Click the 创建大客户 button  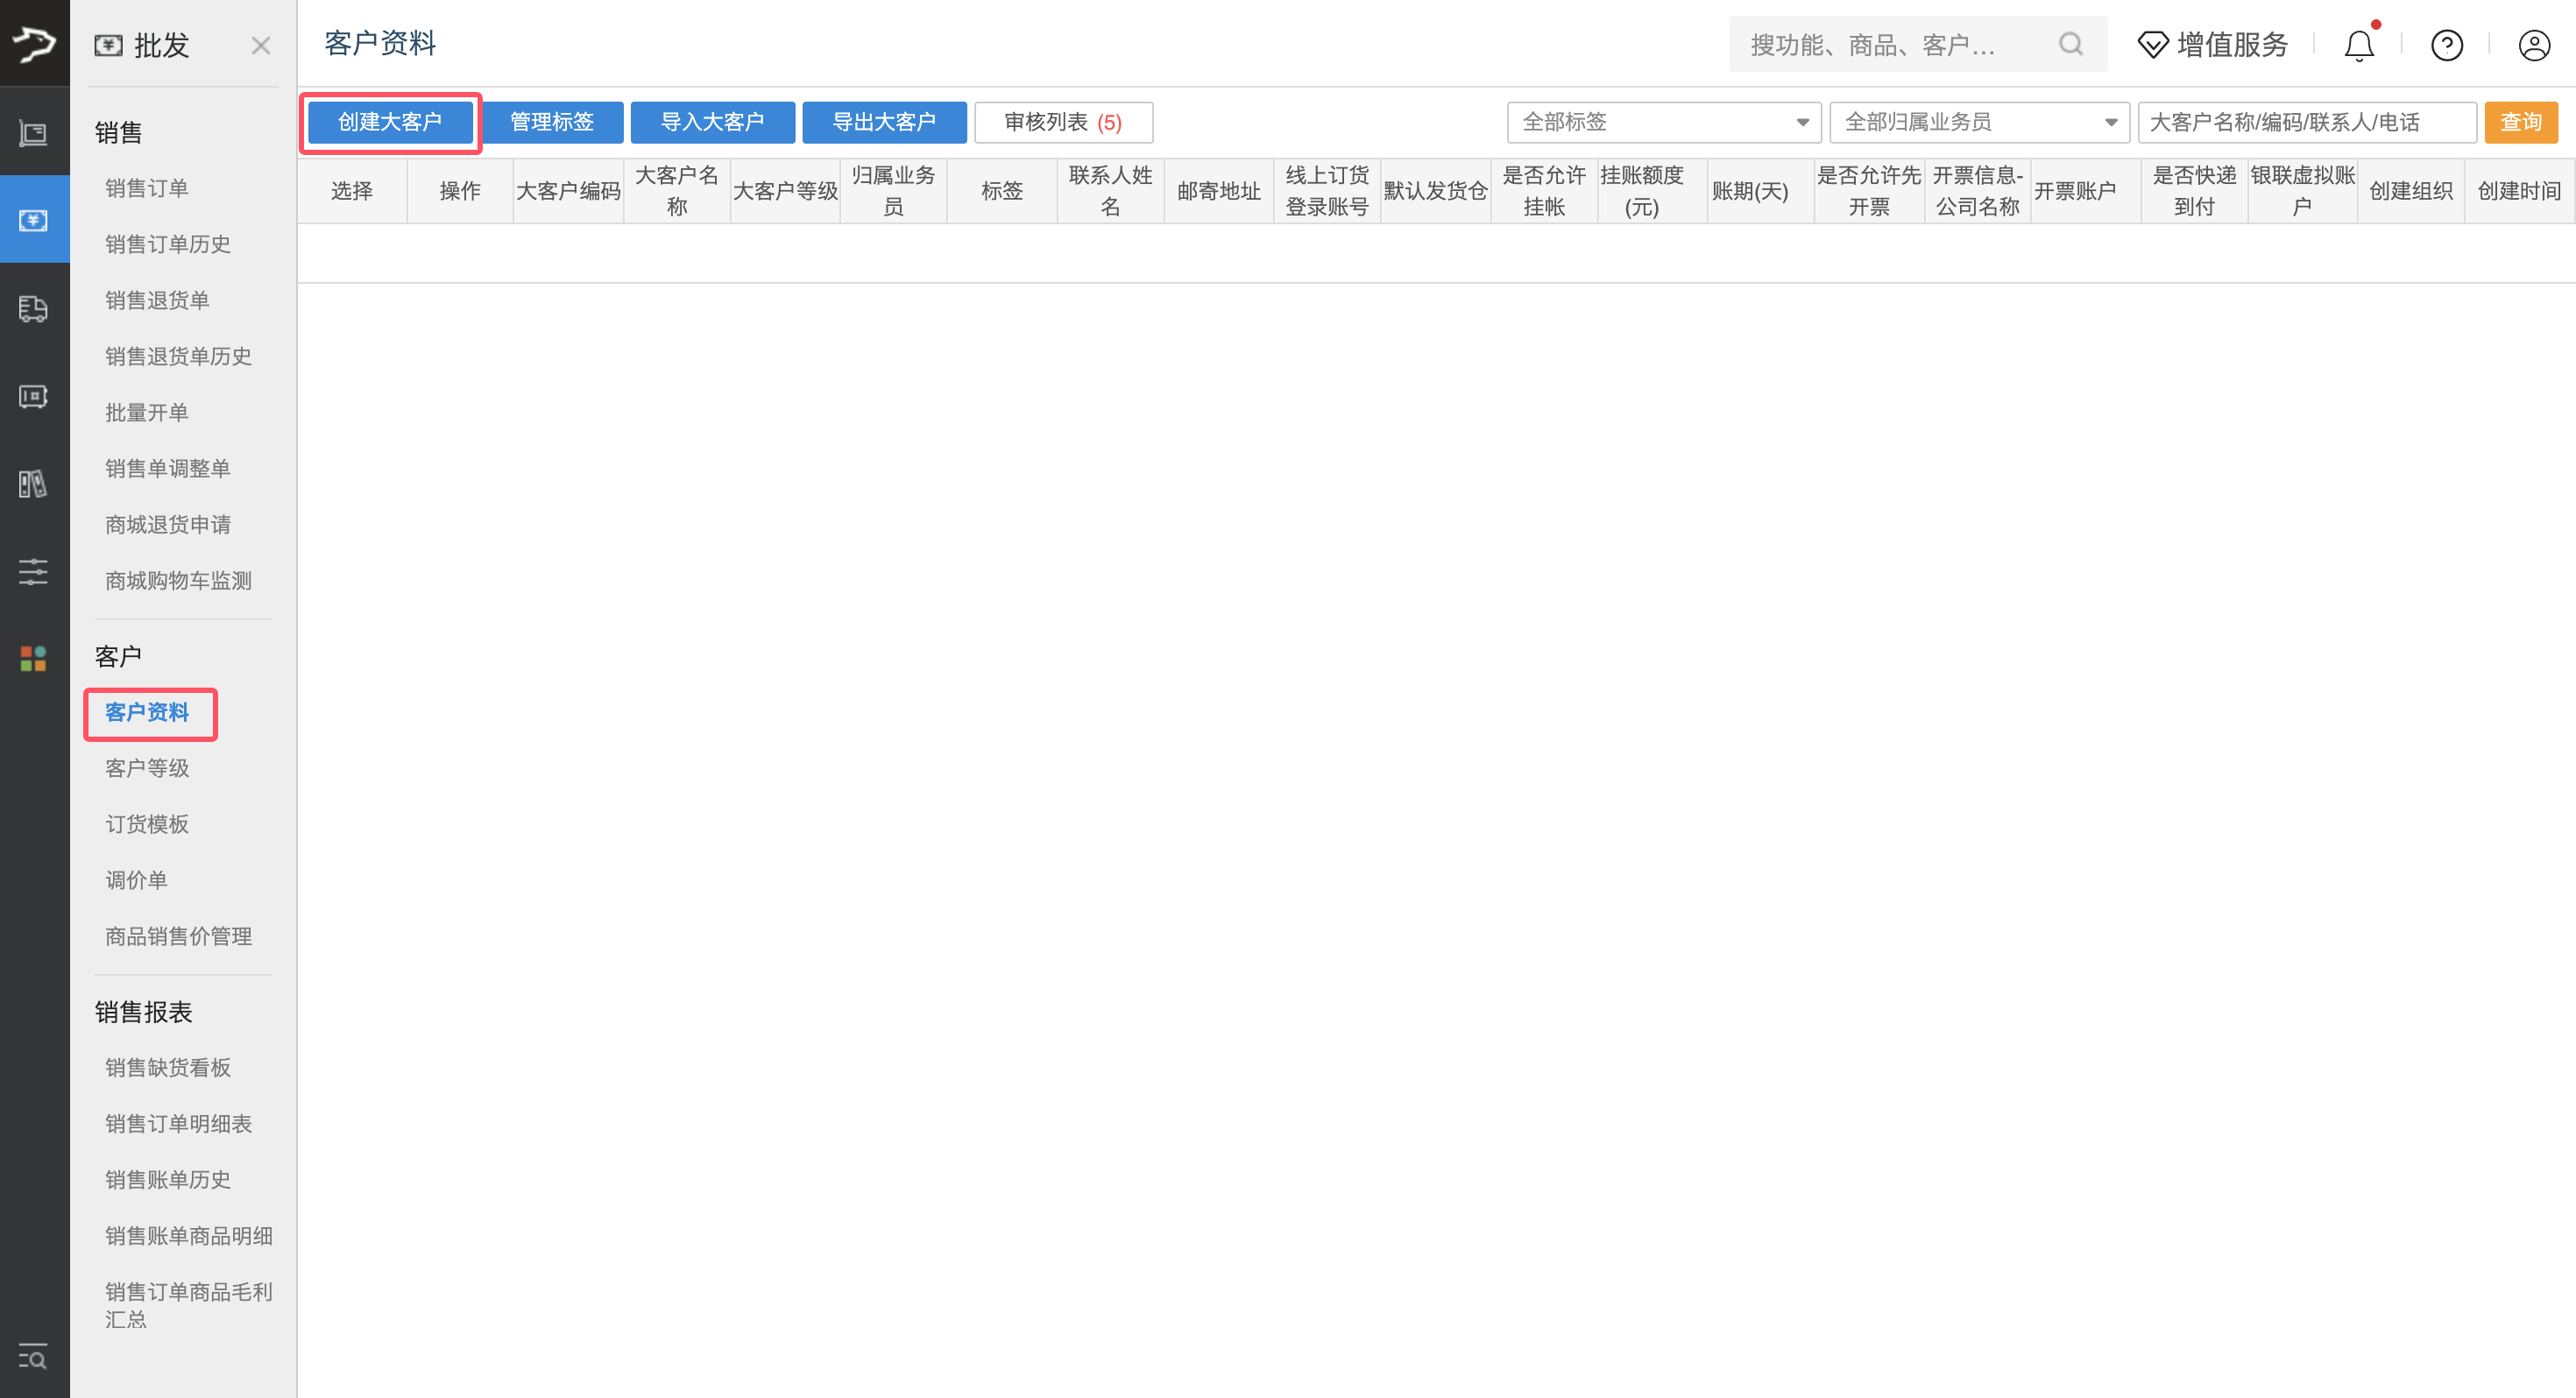click(390, 122)
